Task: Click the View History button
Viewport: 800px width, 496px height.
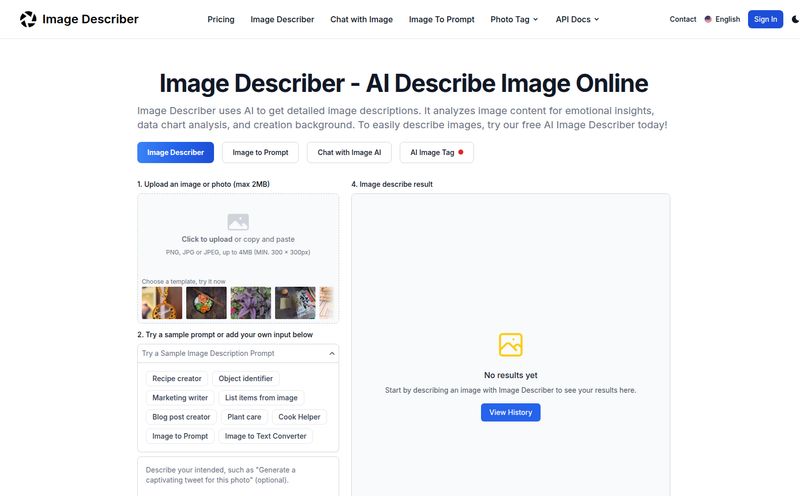Action: pos(511,412)
